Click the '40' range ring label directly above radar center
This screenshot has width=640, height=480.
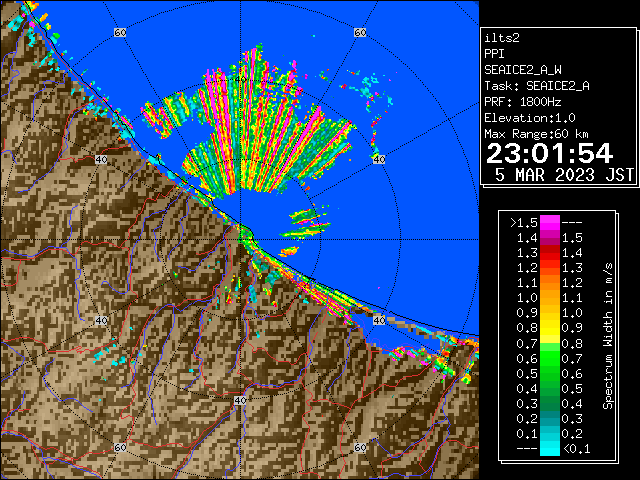pos(240,80)
